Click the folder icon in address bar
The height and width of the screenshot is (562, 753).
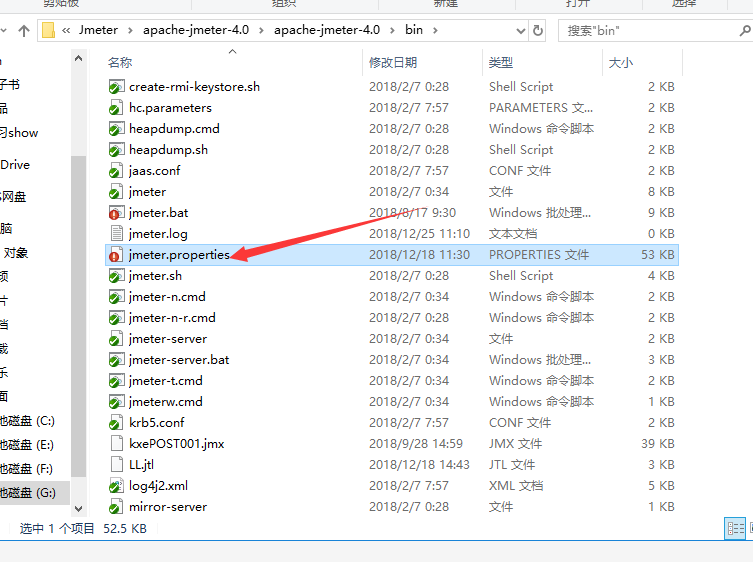(x=49, y=30)
